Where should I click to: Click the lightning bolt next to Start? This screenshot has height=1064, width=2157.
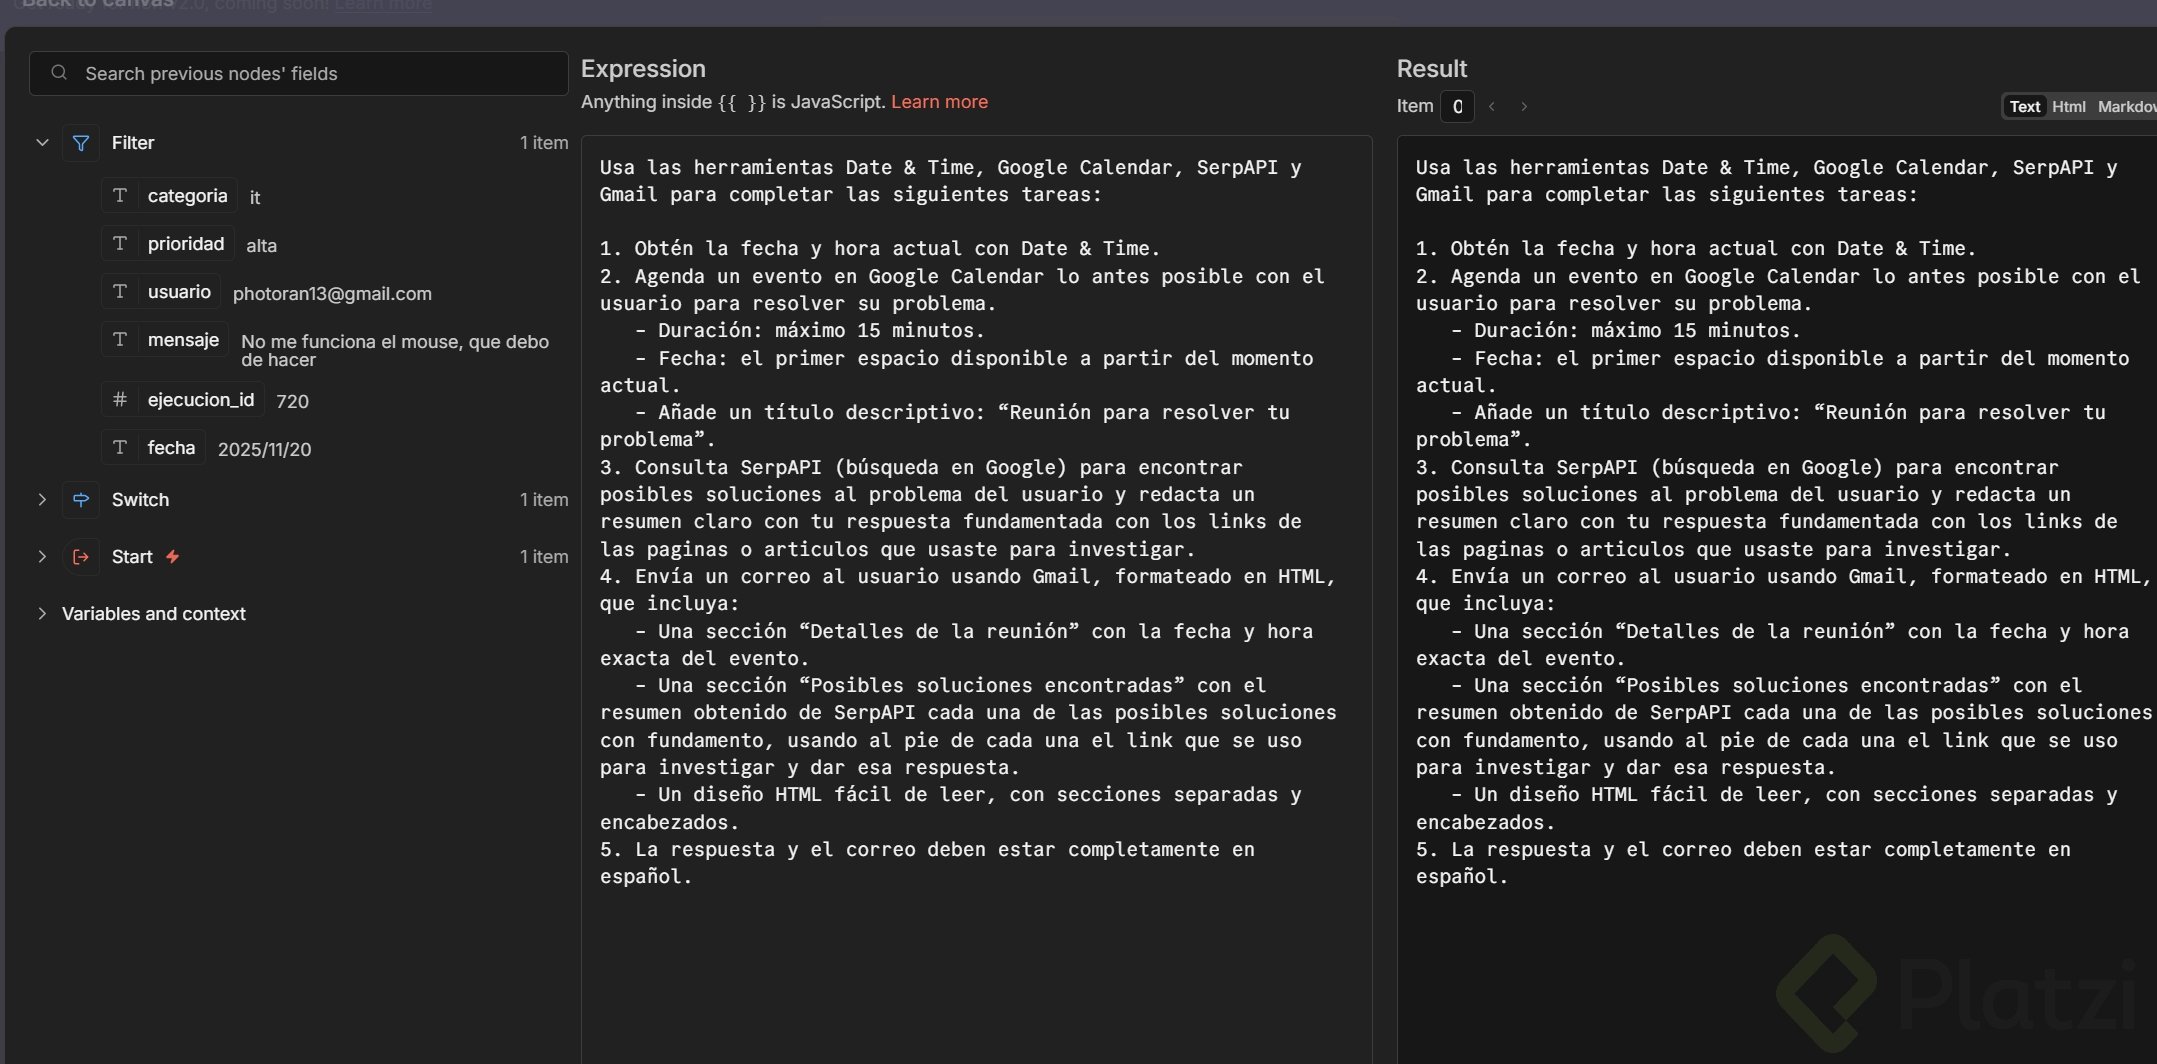[173, 557]
